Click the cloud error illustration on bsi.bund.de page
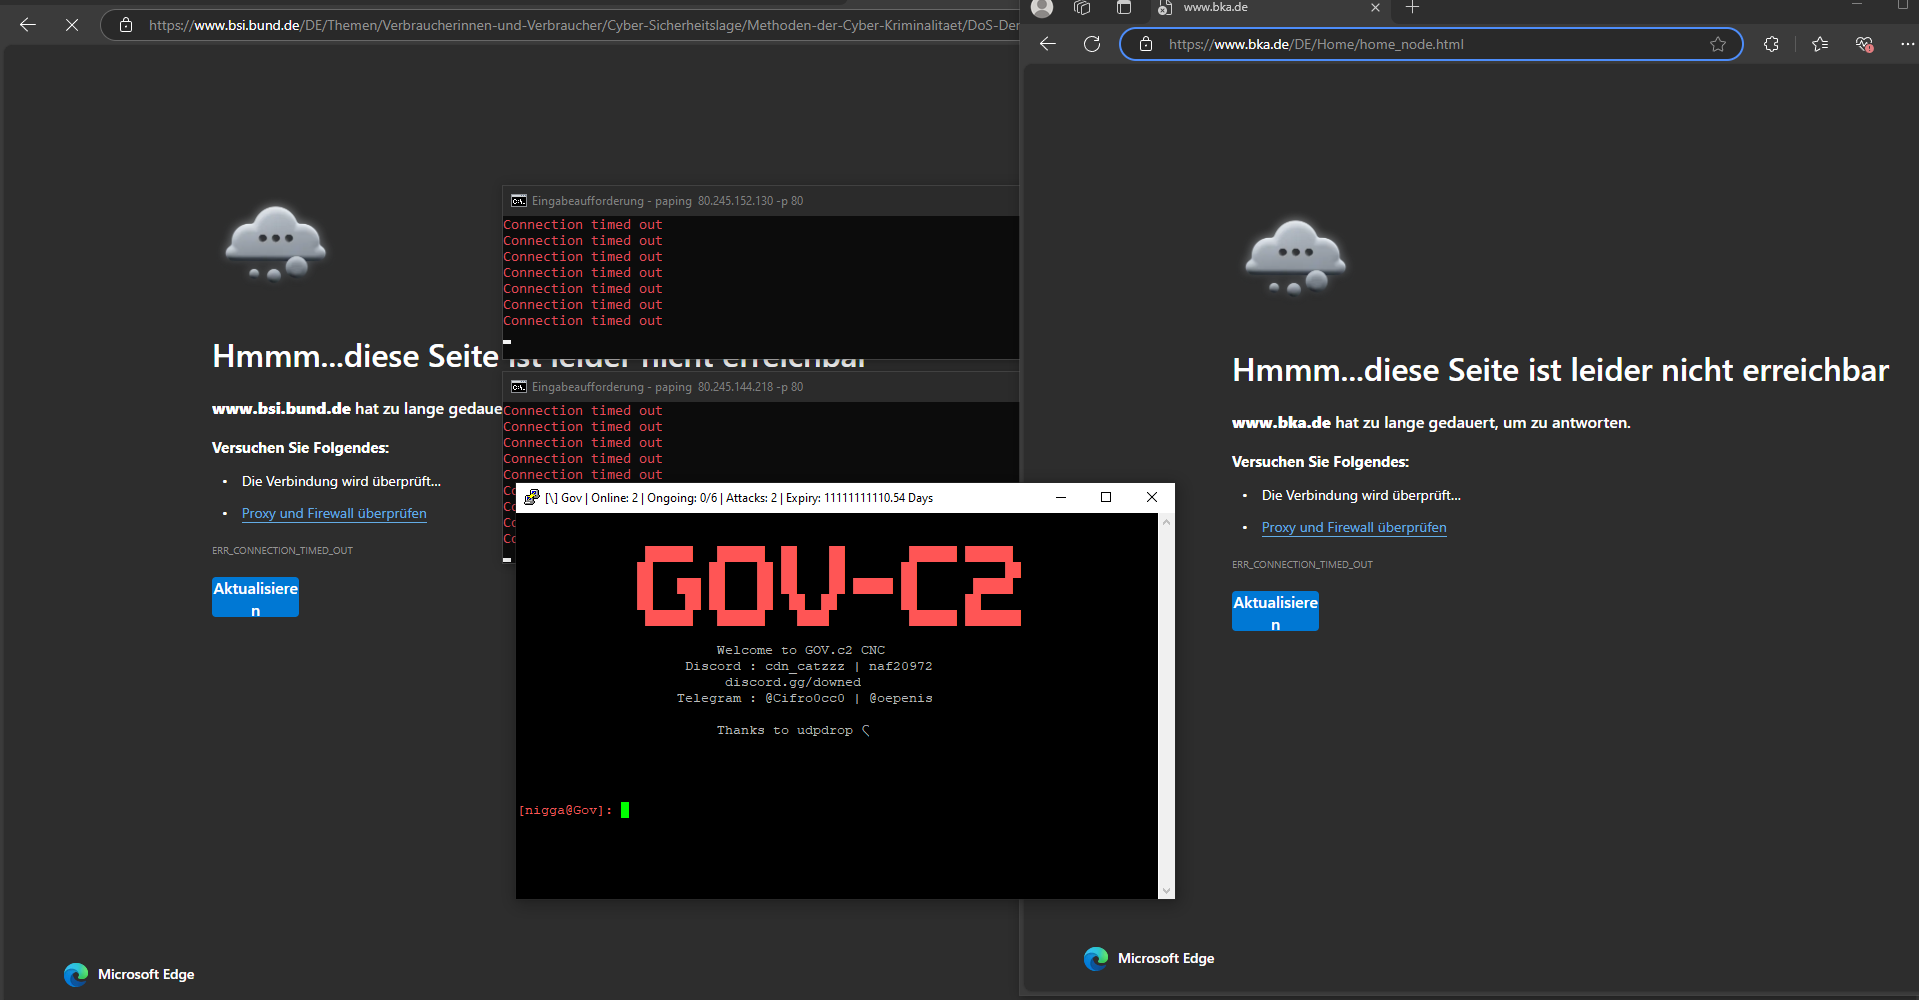1919x1000 pixels. pos(275,244)
